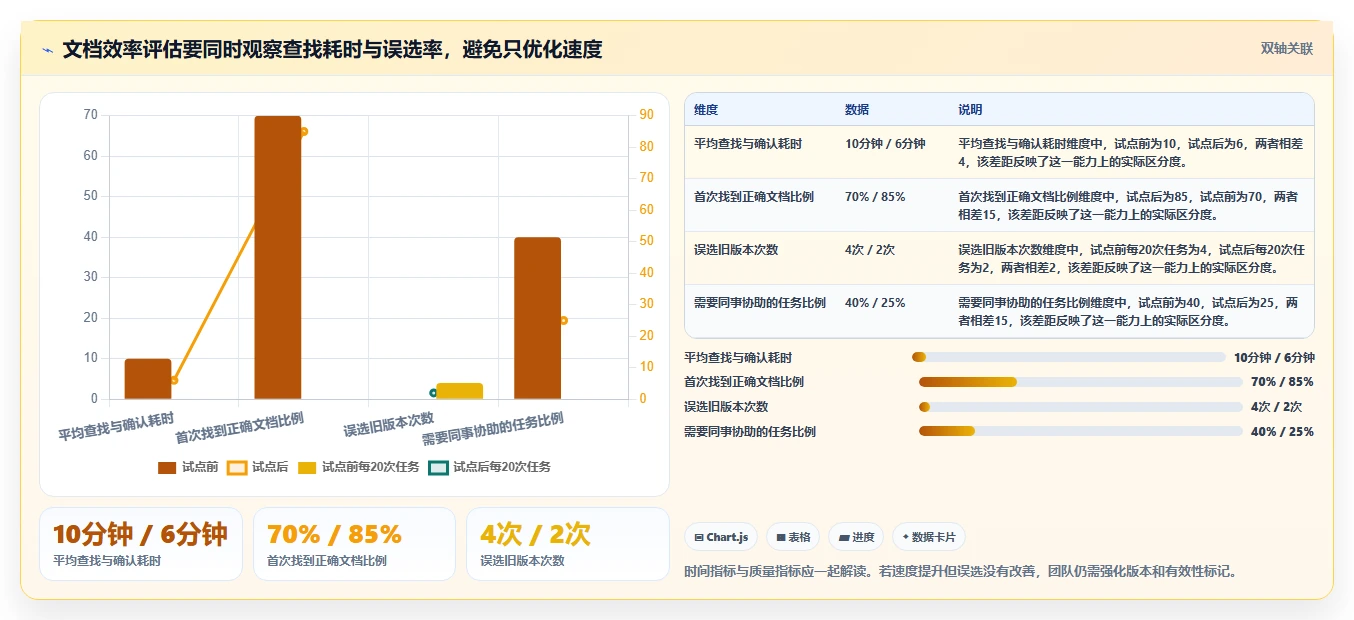
Task: Click the x-axis label 需要同事协助的任务比例
Action: (x=492, y=428)
